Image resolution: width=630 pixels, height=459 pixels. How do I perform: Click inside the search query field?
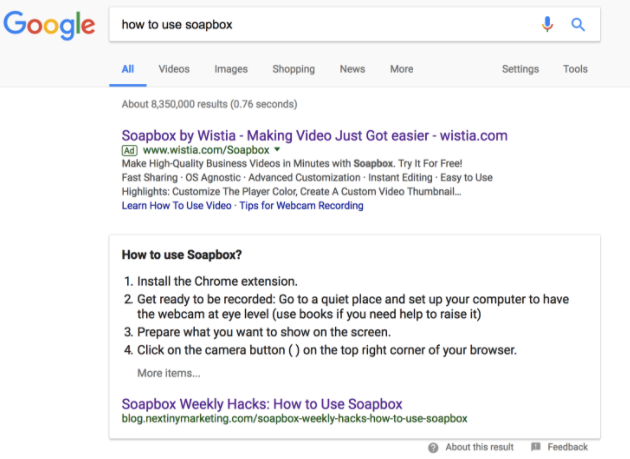click(325, 25)
